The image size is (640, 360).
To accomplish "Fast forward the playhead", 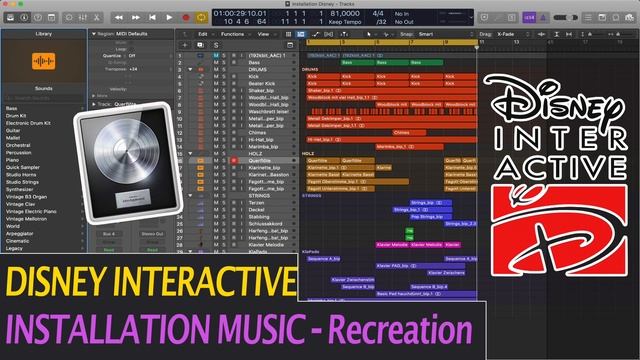I will click(x=136, y=18).
